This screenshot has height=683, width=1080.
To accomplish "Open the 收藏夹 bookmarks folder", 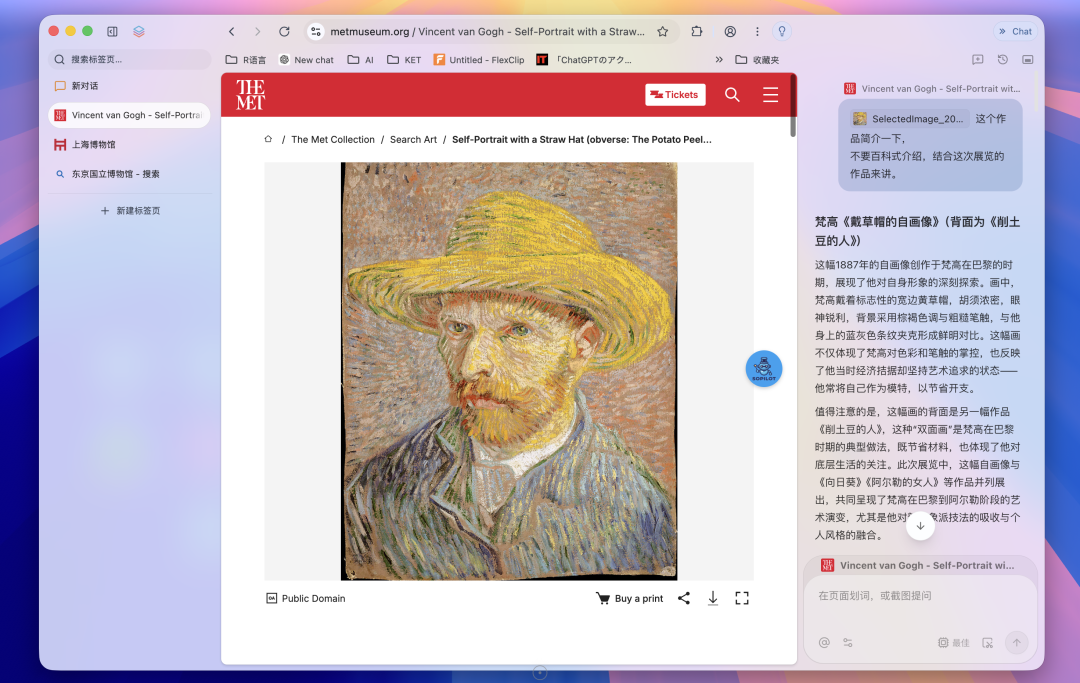I will 758,60.
